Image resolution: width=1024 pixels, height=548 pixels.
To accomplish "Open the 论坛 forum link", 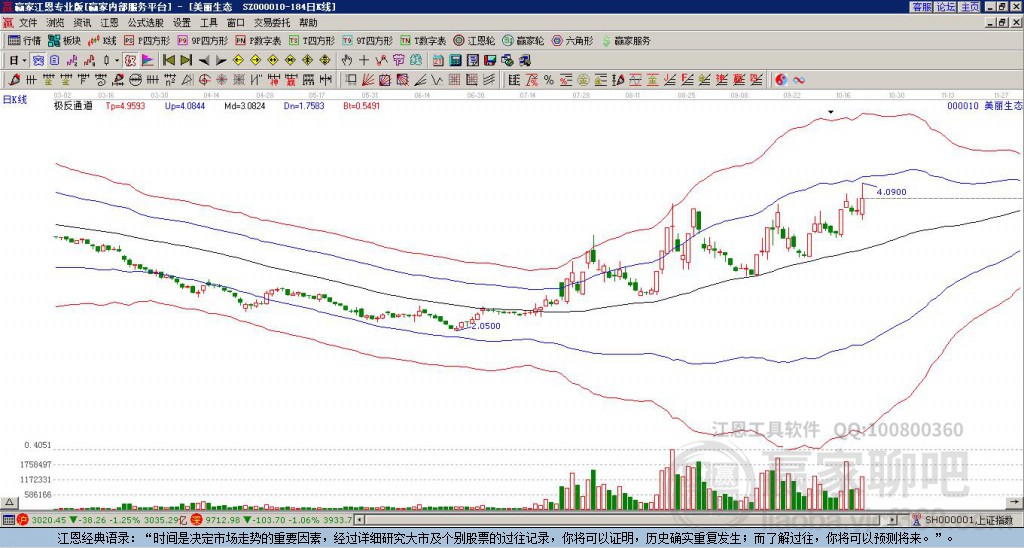I will [945, 7].
